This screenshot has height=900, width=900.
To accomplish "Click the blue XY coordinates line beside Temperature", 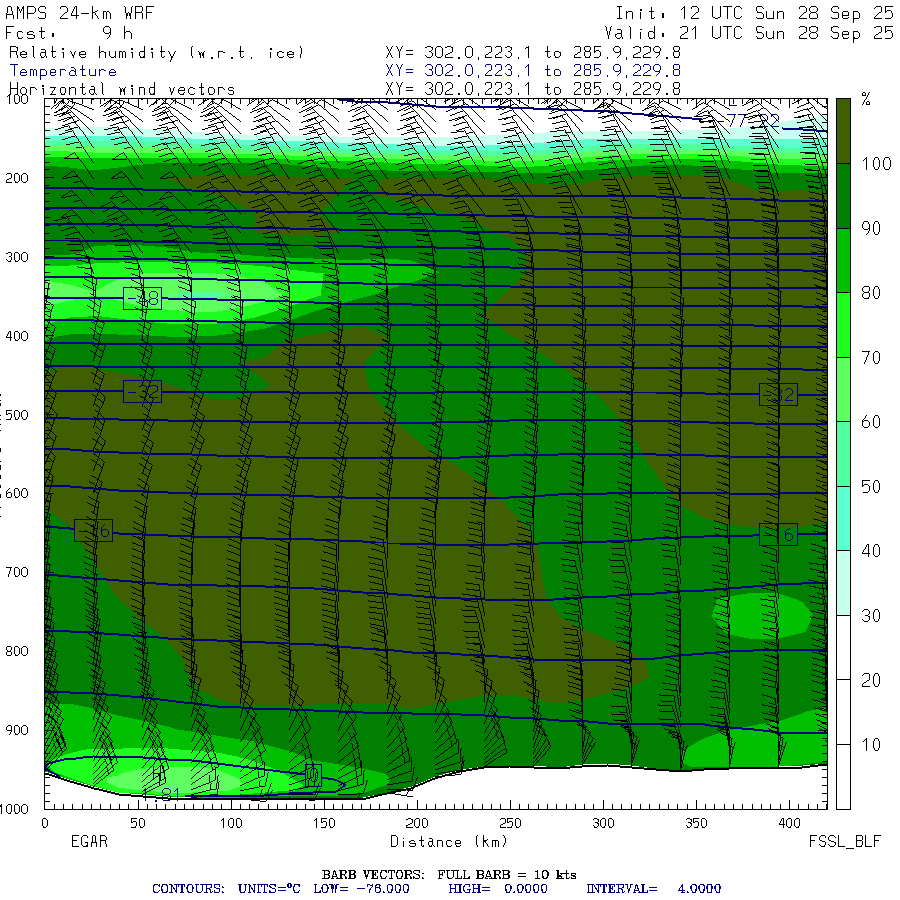I will [x=533, y=71].
